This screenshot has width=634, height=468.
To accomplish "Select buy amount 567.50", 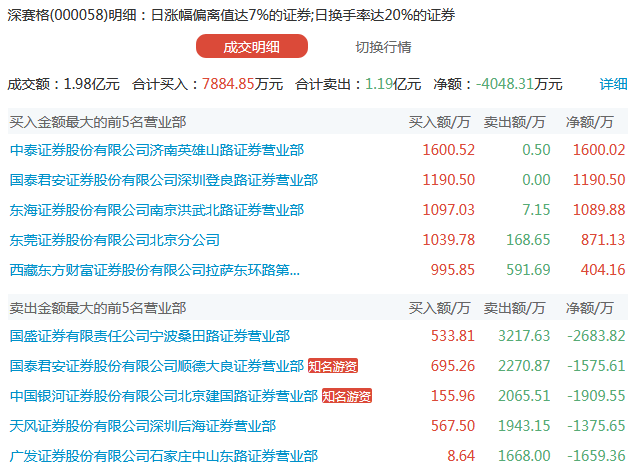I will coord(452,426).
